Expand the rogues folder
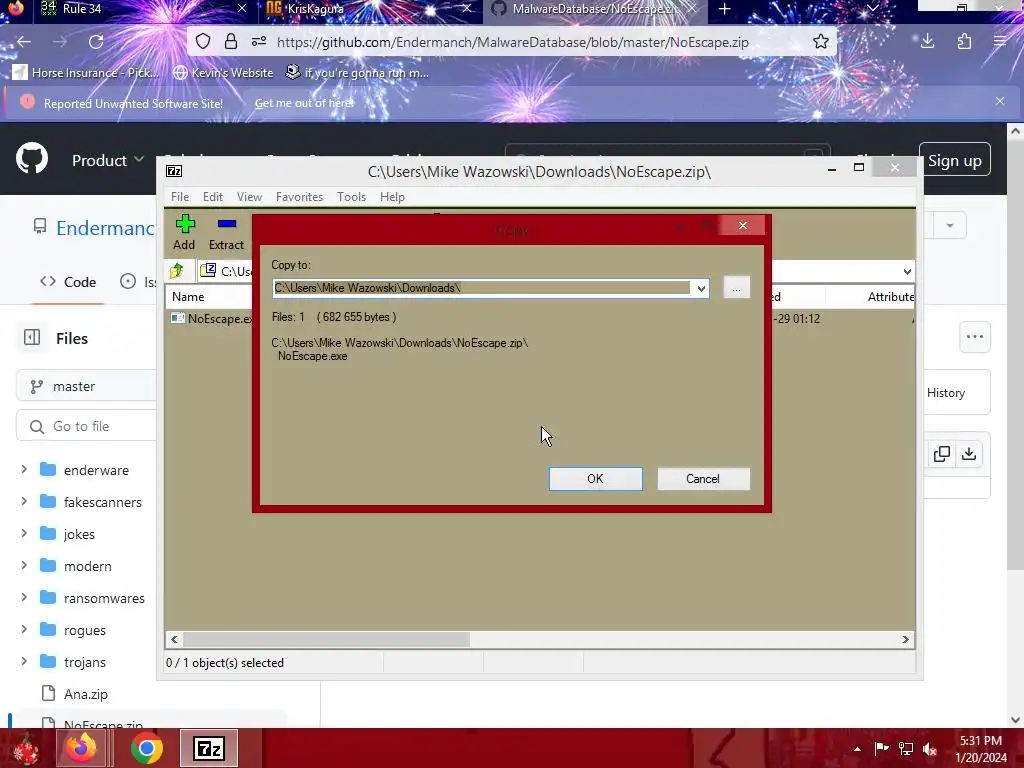This screenshot has width=1024, height=768. 24,630
